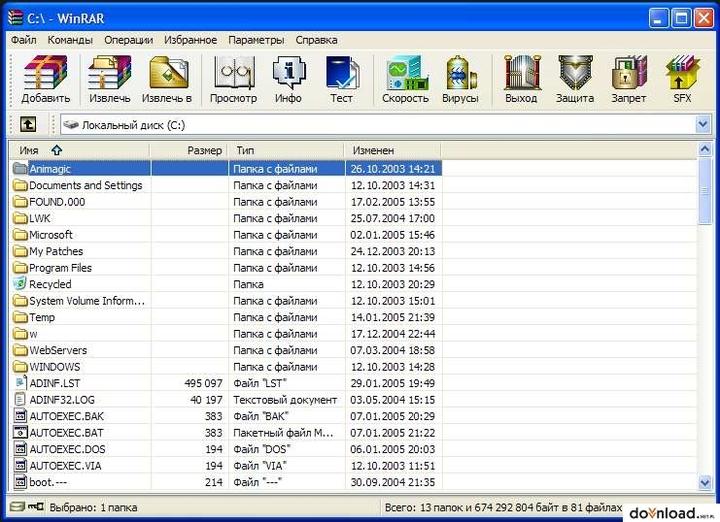Click the Просмотр (View) toolbar icon
The height and width of the screenshot is (522, 720).
[x=233, y=78]
